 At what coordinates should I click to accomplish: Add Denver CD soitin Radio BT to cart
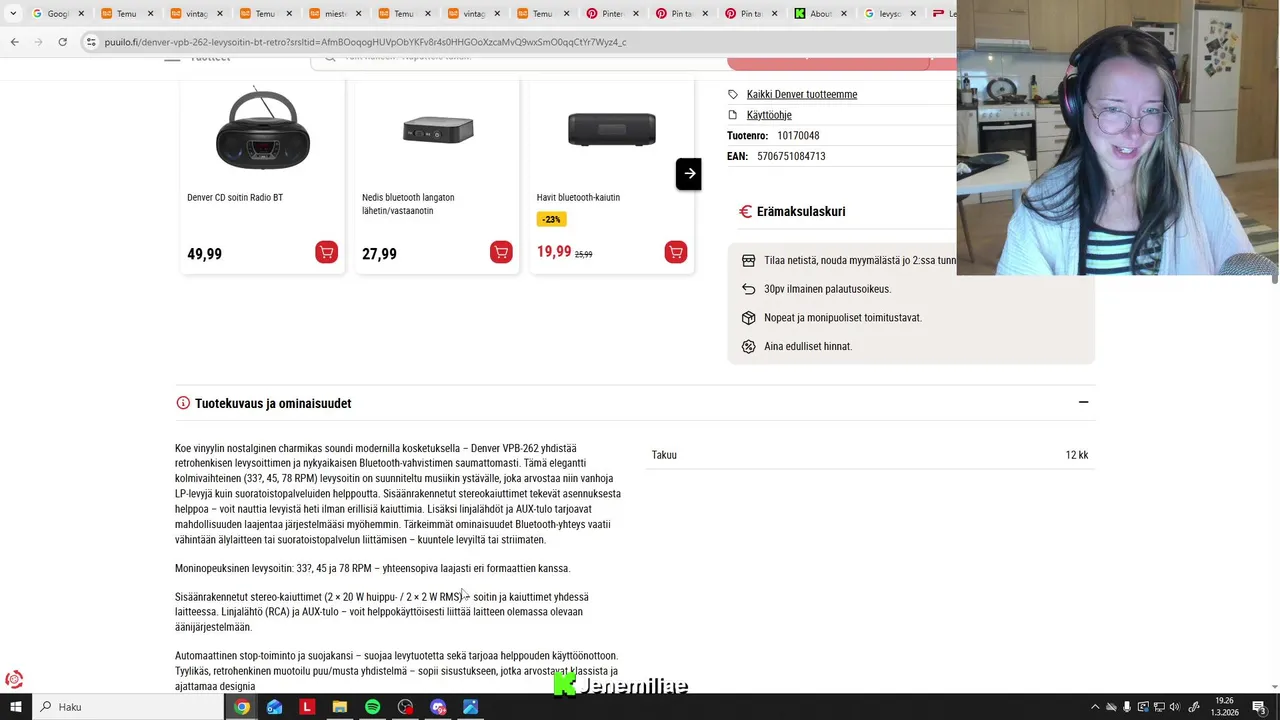click(x=326, y=252)
